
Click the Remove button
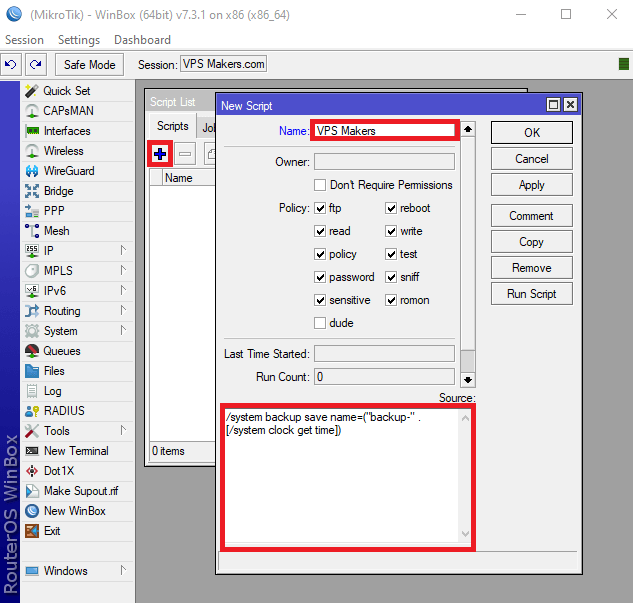pos(532,268)
